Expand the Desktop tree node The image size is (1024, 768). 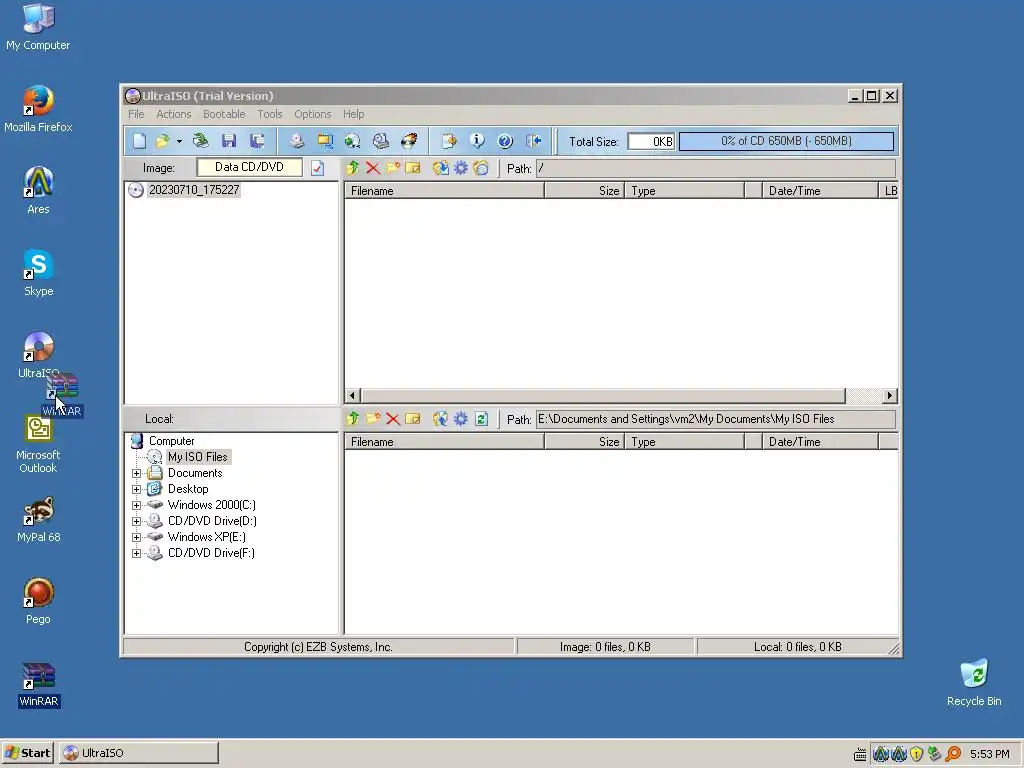[136, 489]
